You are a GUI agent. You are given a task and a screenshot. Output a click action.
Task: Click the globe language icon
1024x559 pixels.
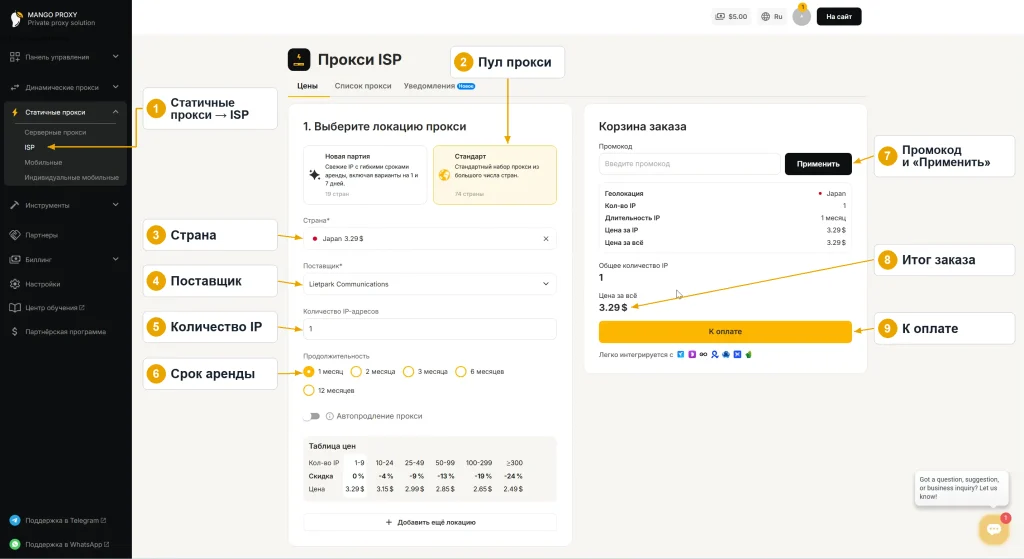click(x=765, y=16)
